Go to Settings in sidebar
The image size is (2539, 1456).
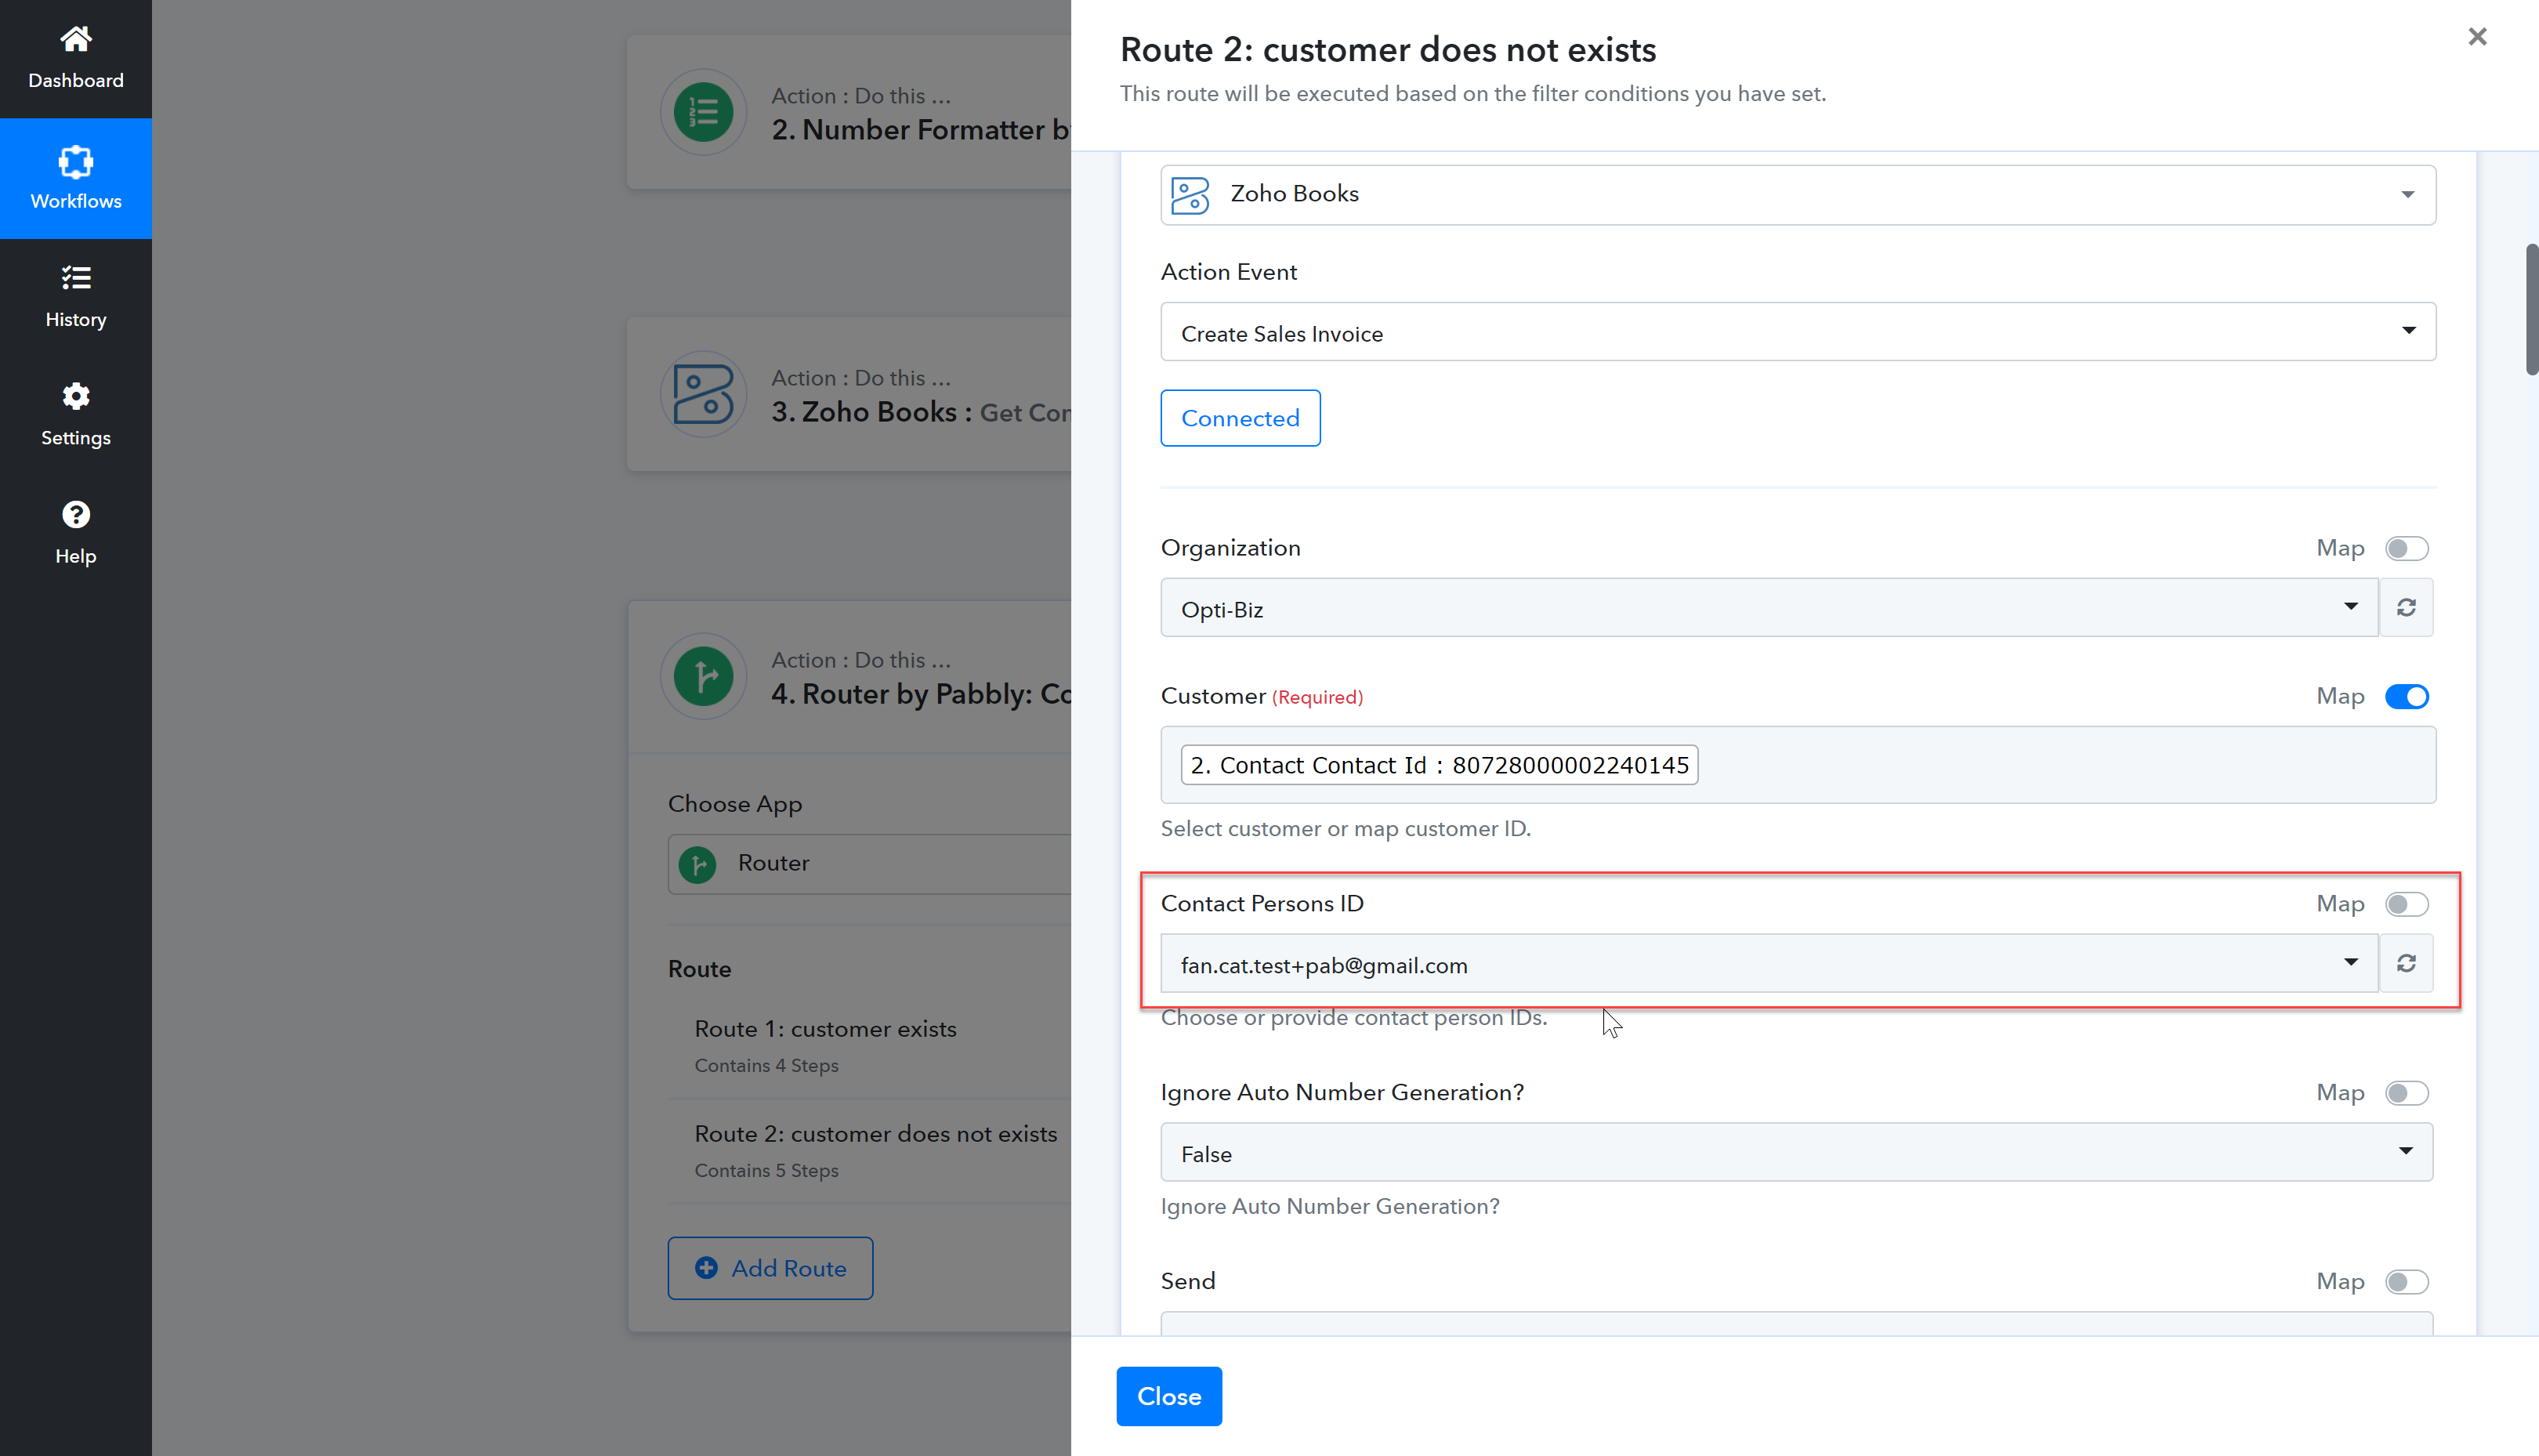76,415
